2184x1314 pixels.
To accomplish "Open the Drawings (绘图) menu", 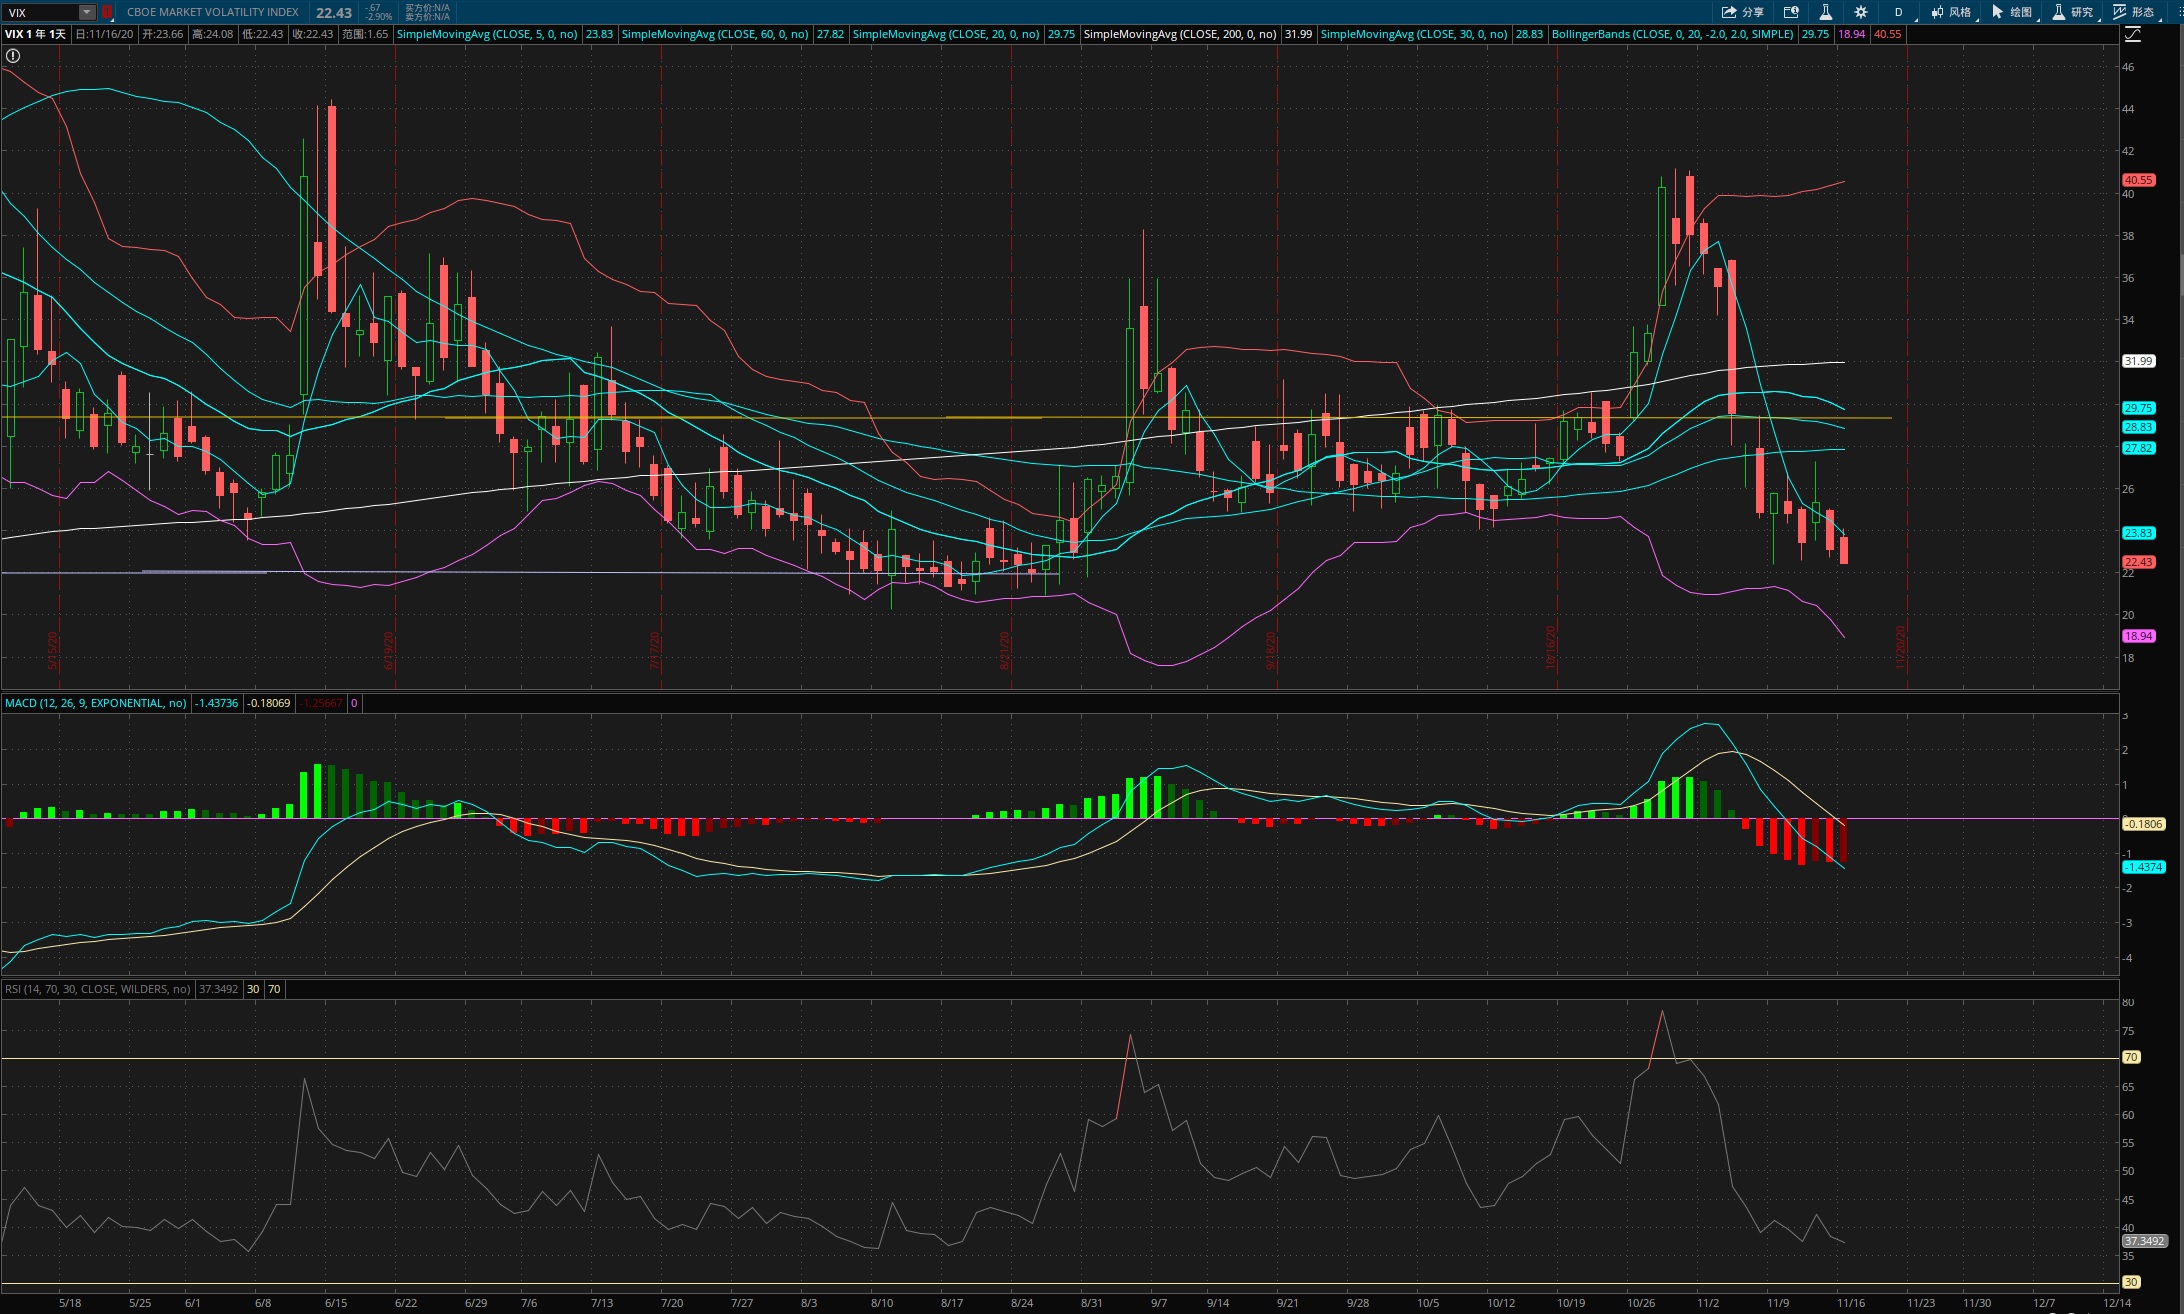I will click(x=2012, y=12).
